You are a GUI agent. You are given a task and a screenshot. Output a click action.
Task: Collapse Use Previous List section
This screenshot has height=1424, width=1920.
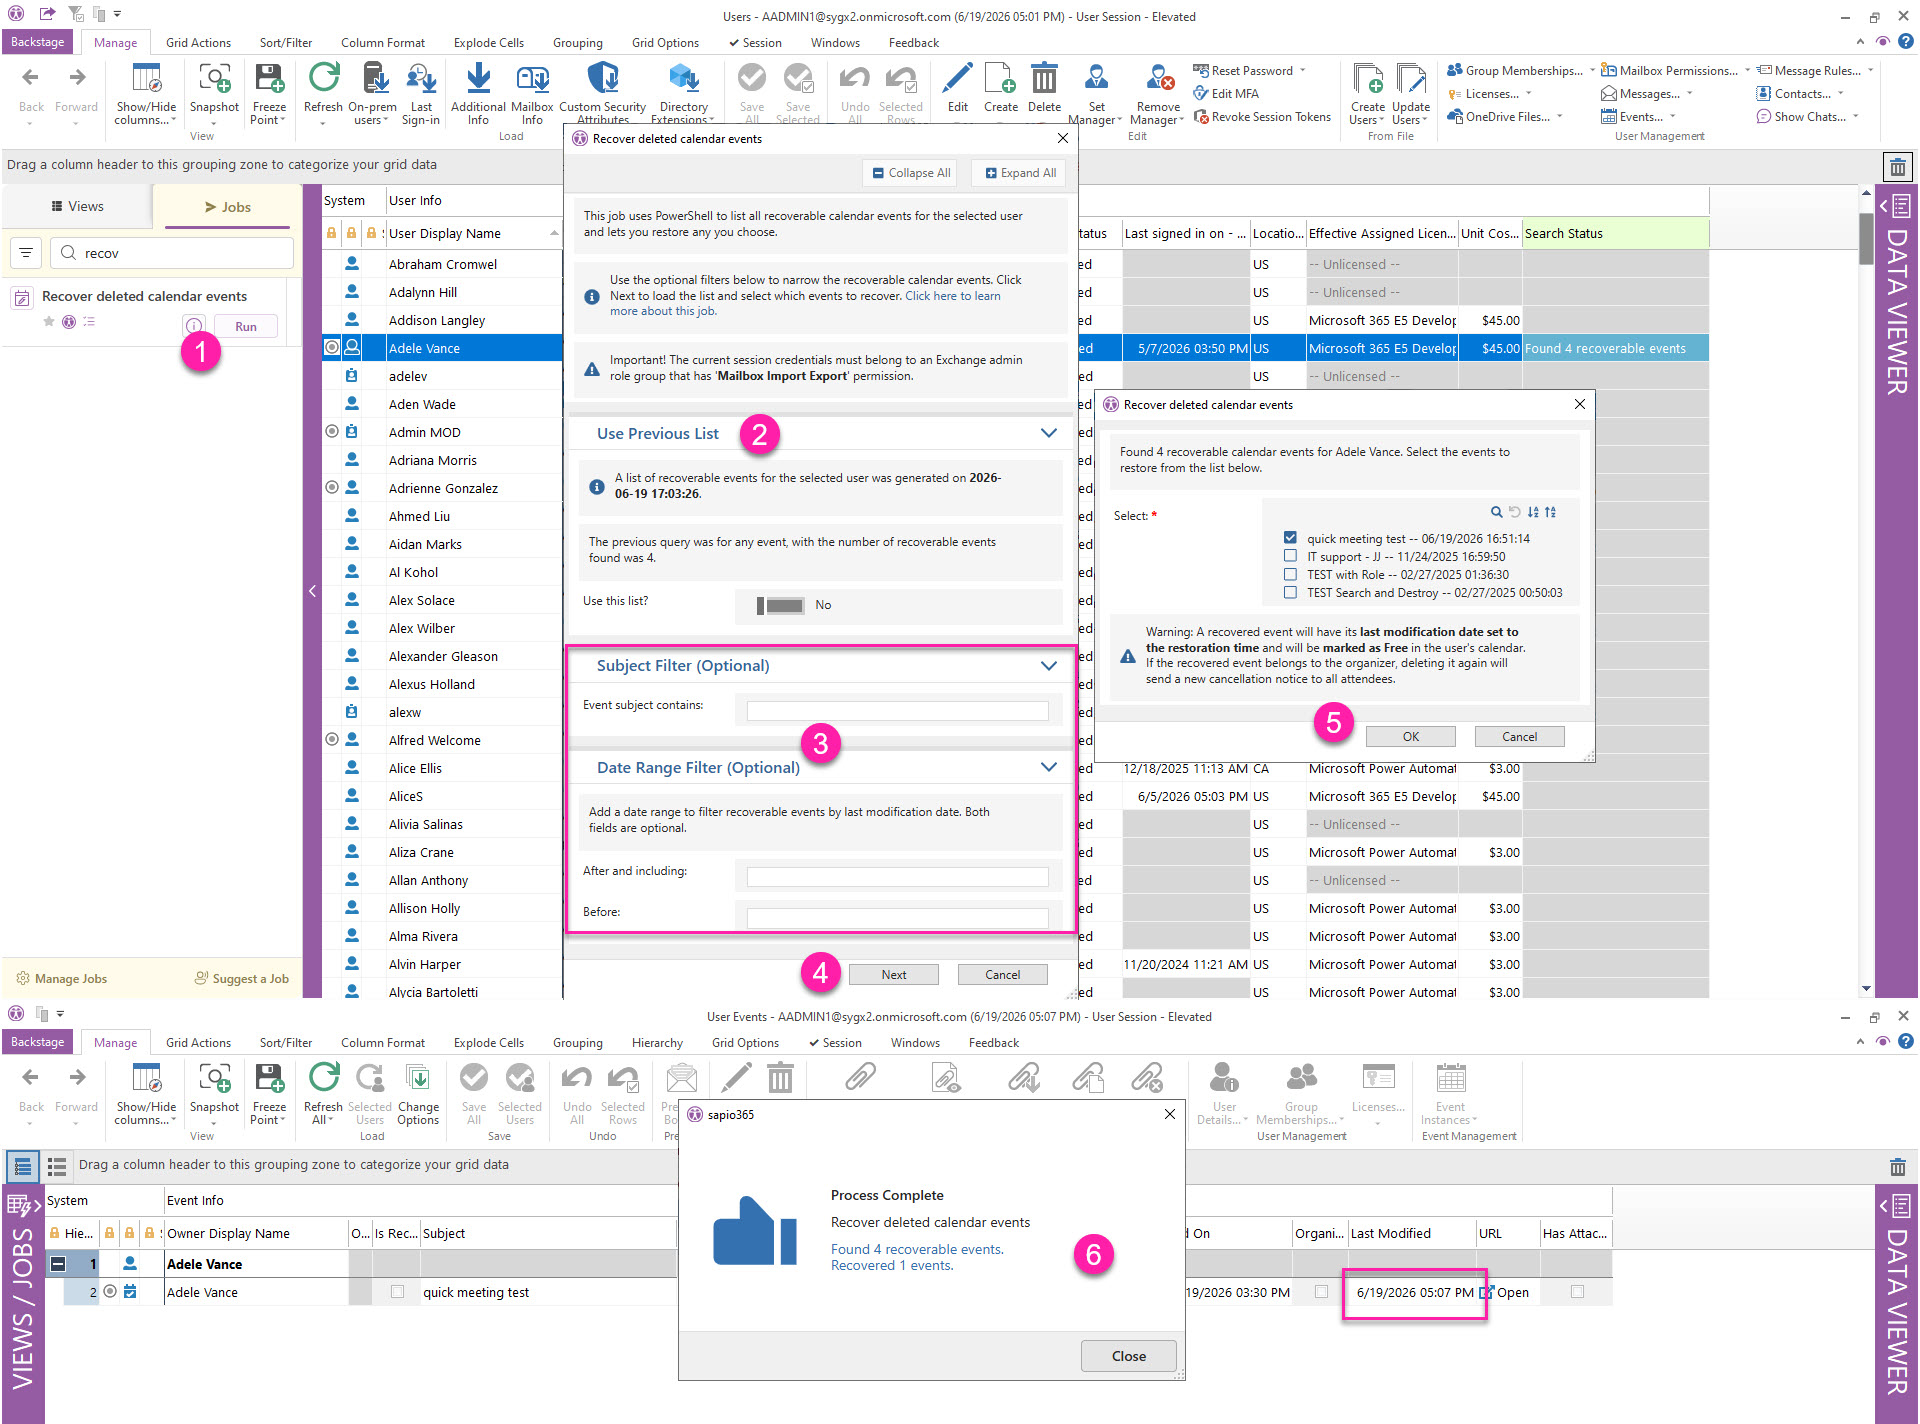[x=1048, y=433]
